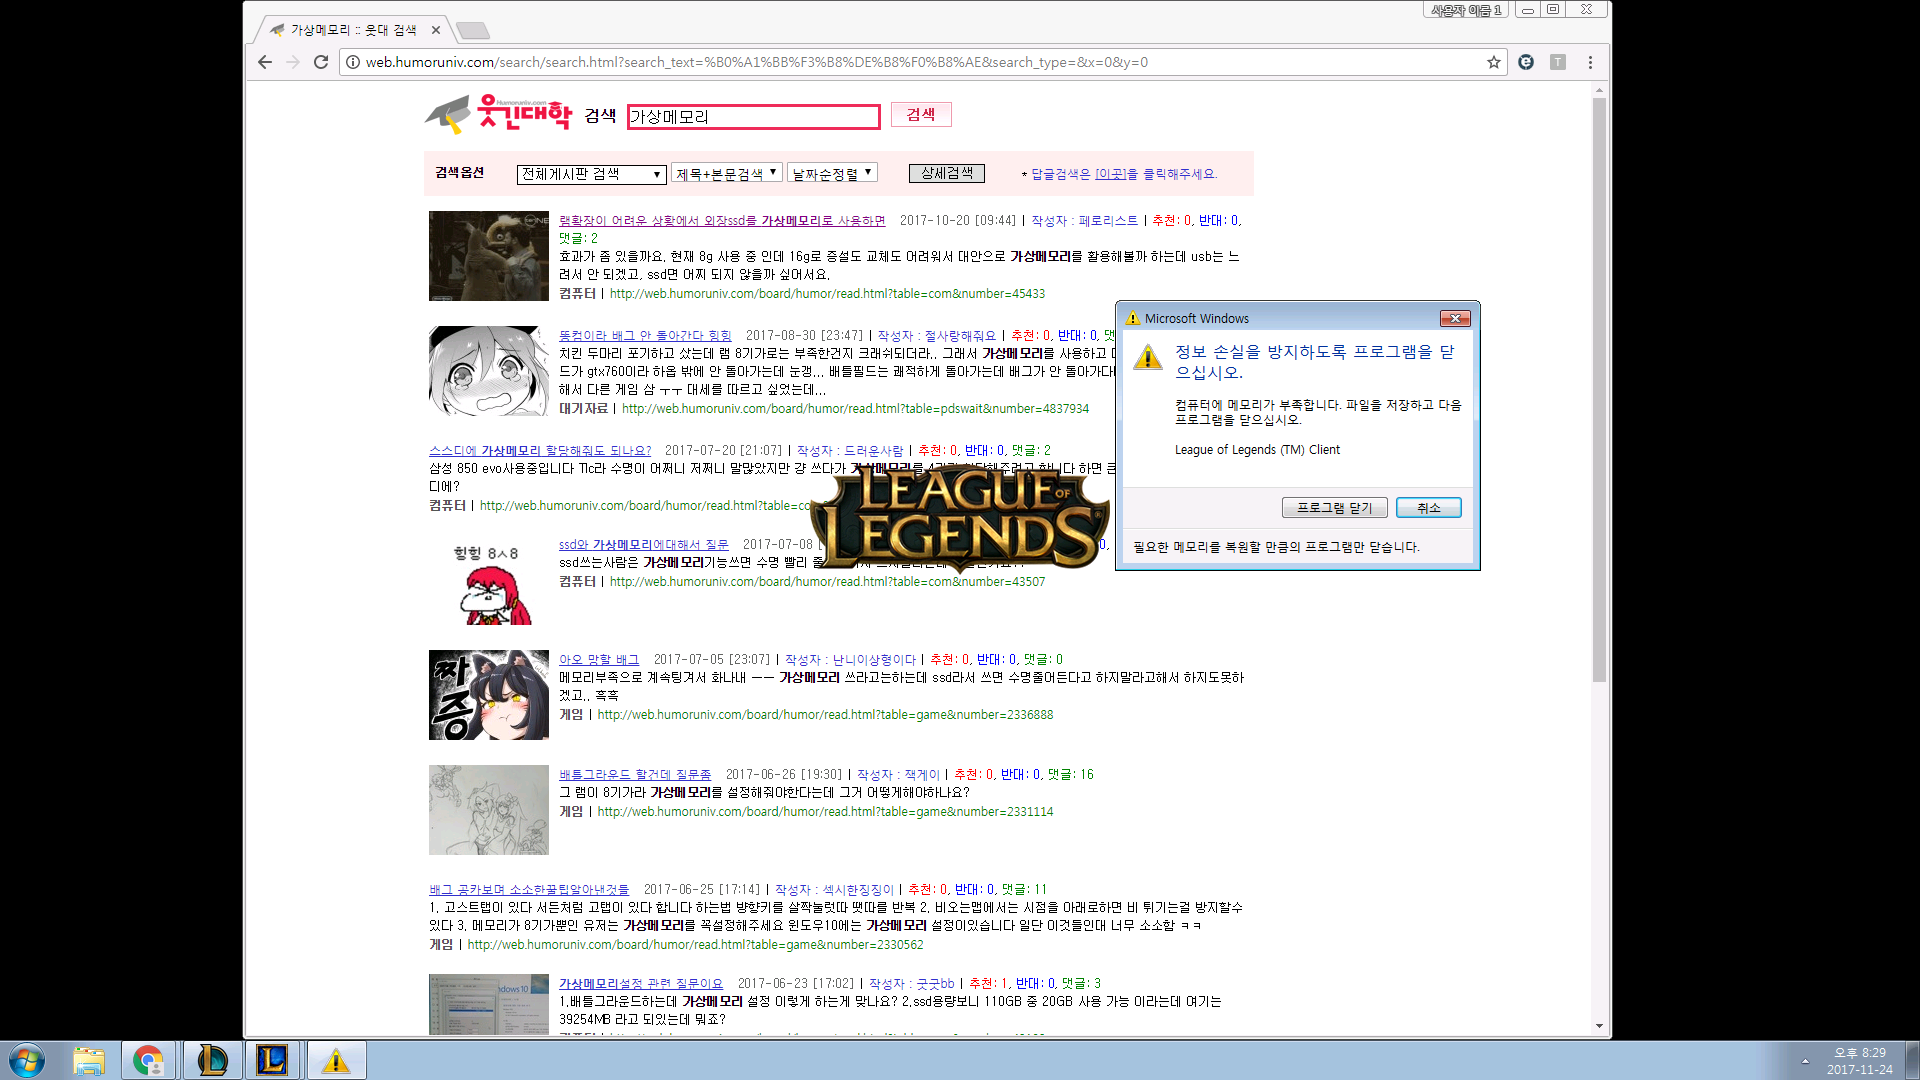This screenshot has width=1920, height=1080.
Task: Click the vertical scrollbar thumb
Action: tap(1599, 390)
